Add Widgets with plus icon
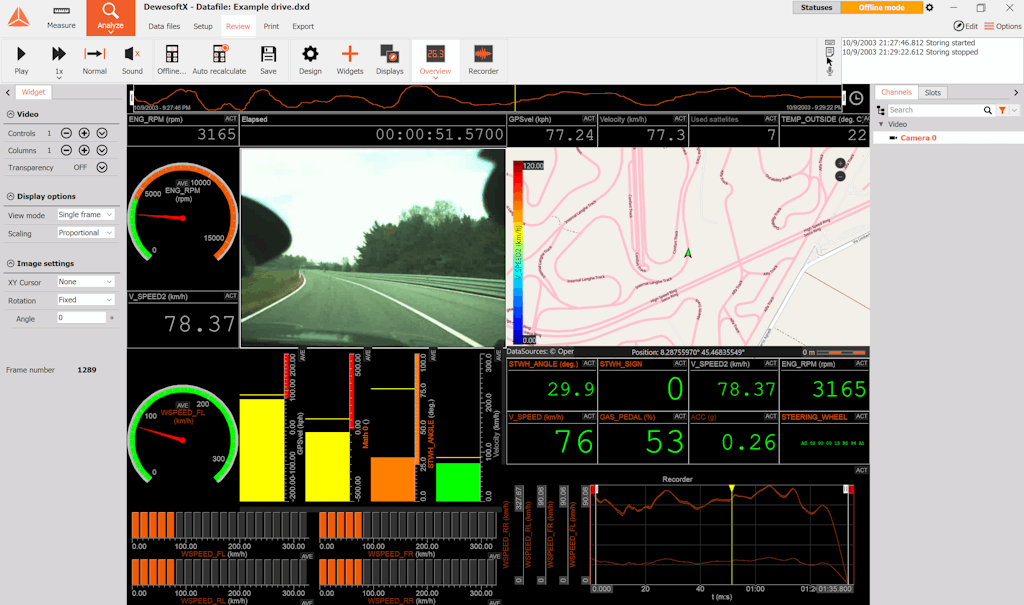Image resolution: width=1024 pixels, height=605 pixels. coord(350,60)
